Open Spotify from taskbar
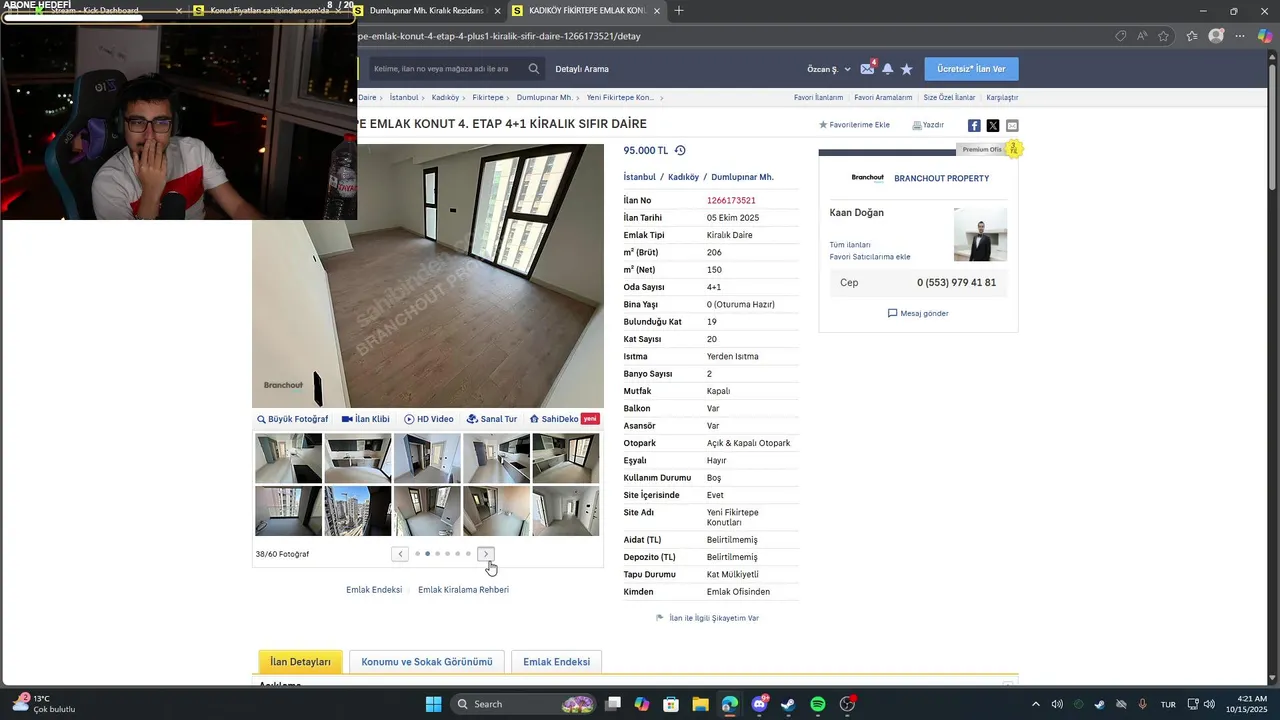1280x720 pixels. point(818,704)
